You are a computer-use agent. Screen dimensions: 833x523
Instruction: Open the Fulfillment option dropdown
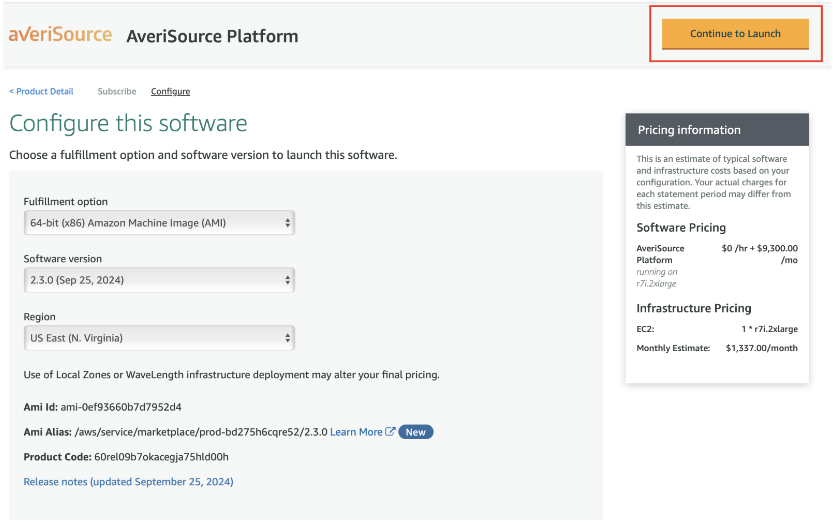[159, 223]
